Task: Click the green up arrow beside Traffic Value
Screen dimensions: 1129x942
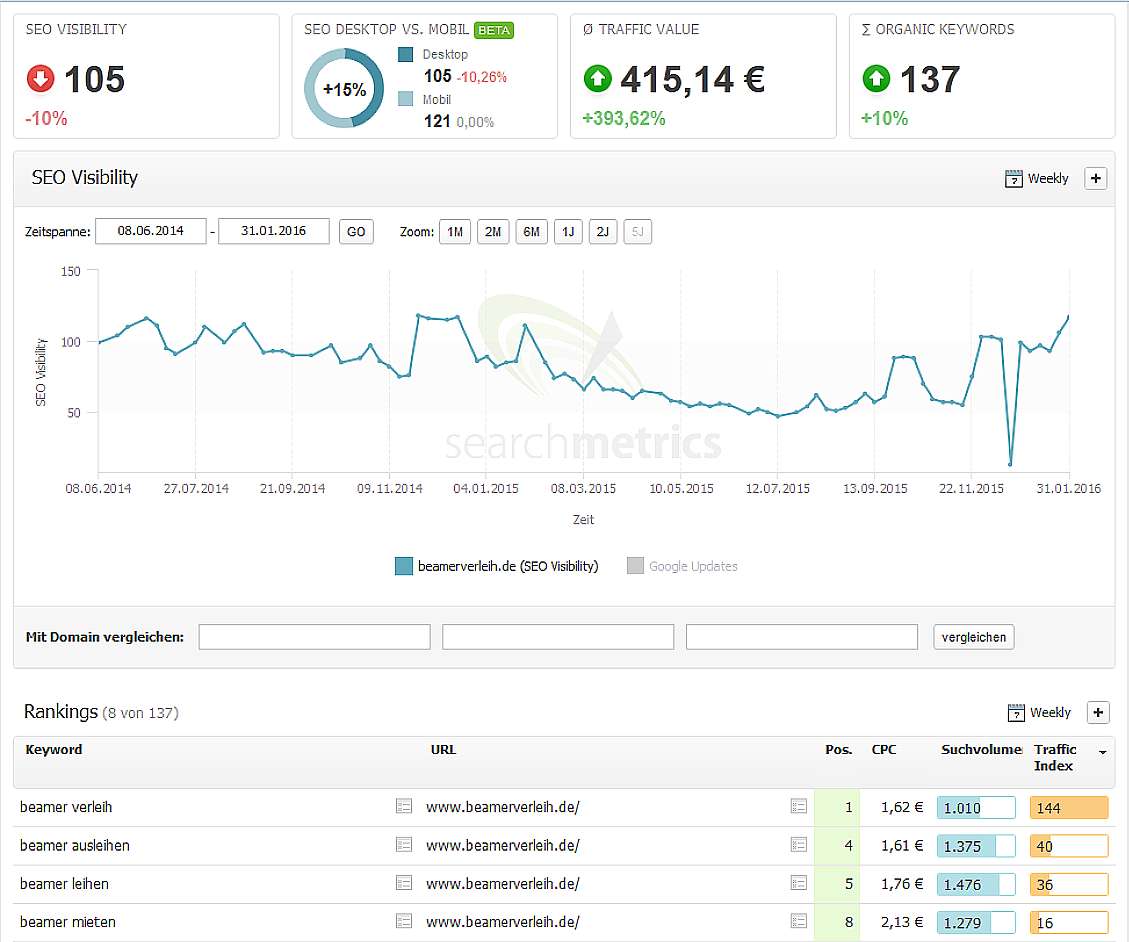Action: (598, 78)
